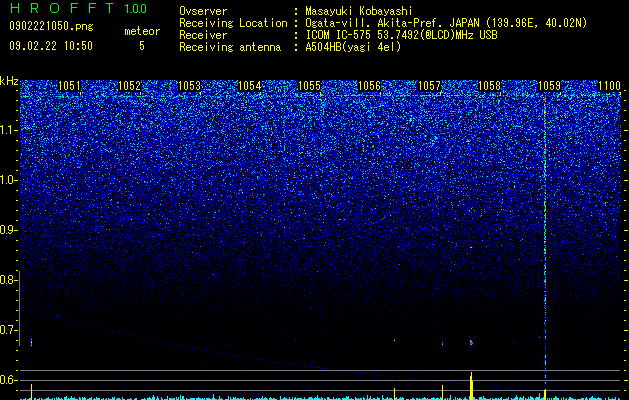This screenshot has height=400, width=629.
Task: Click the A504HB antenna description
Action: point(353,47)
